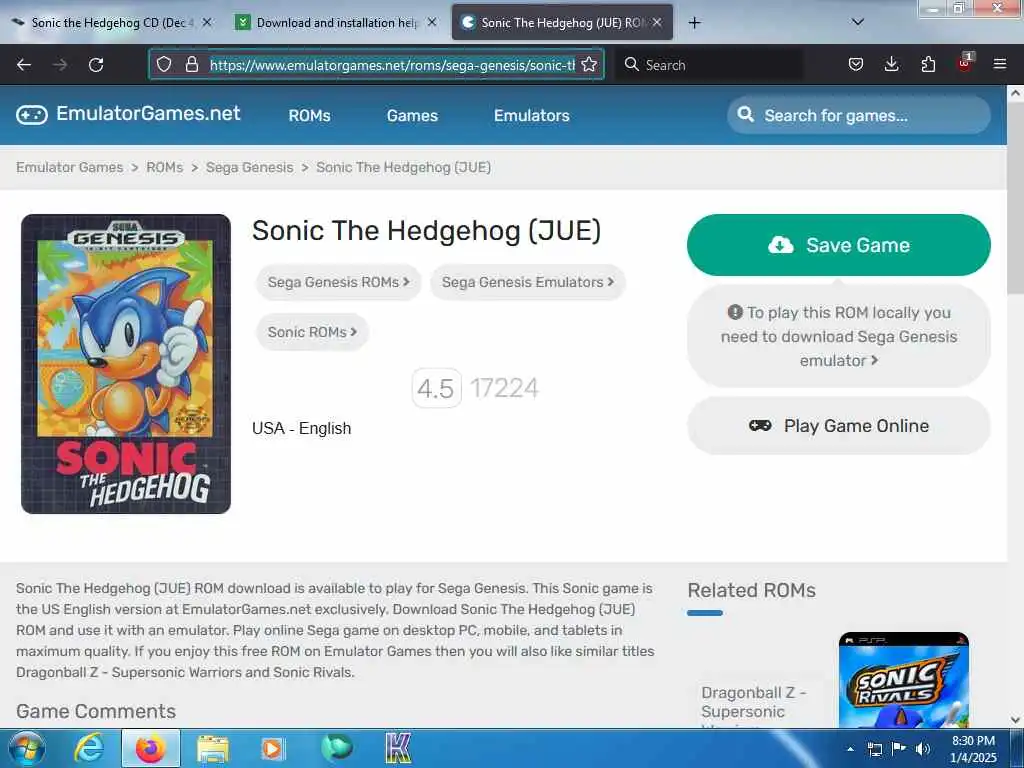Expand the list all tabs arrow
Image resolution: width=1024 pixels, height=768 pixels.
click(858, 22)
